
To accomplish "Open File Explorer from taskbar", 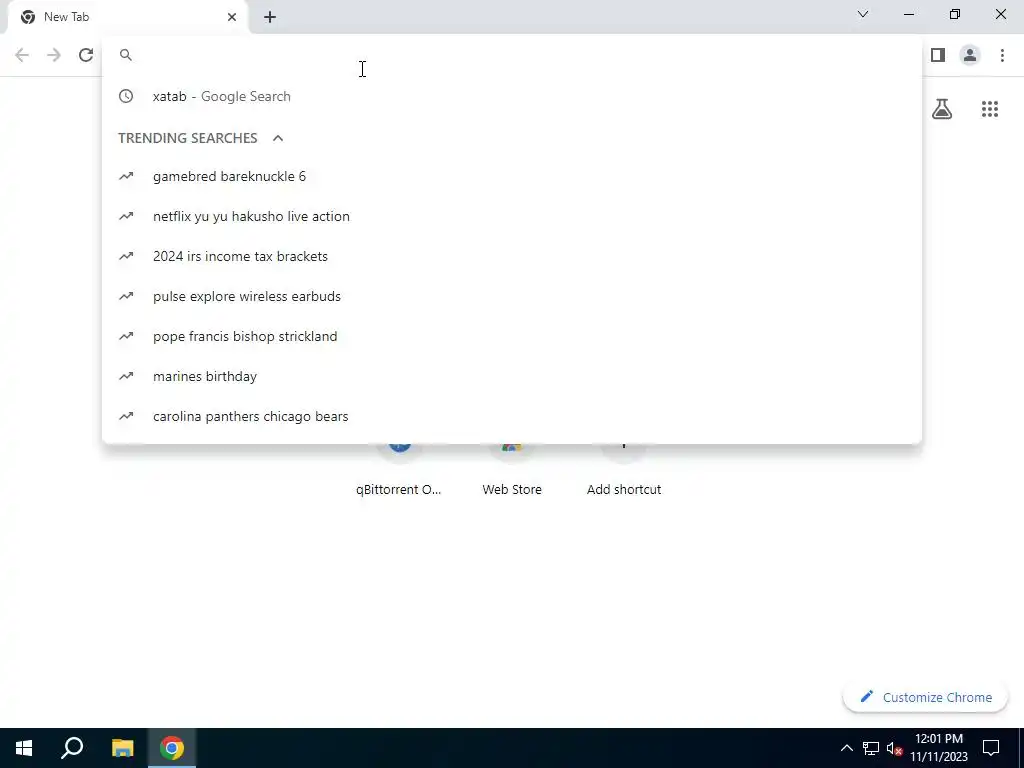I will [x=122, y=748].
